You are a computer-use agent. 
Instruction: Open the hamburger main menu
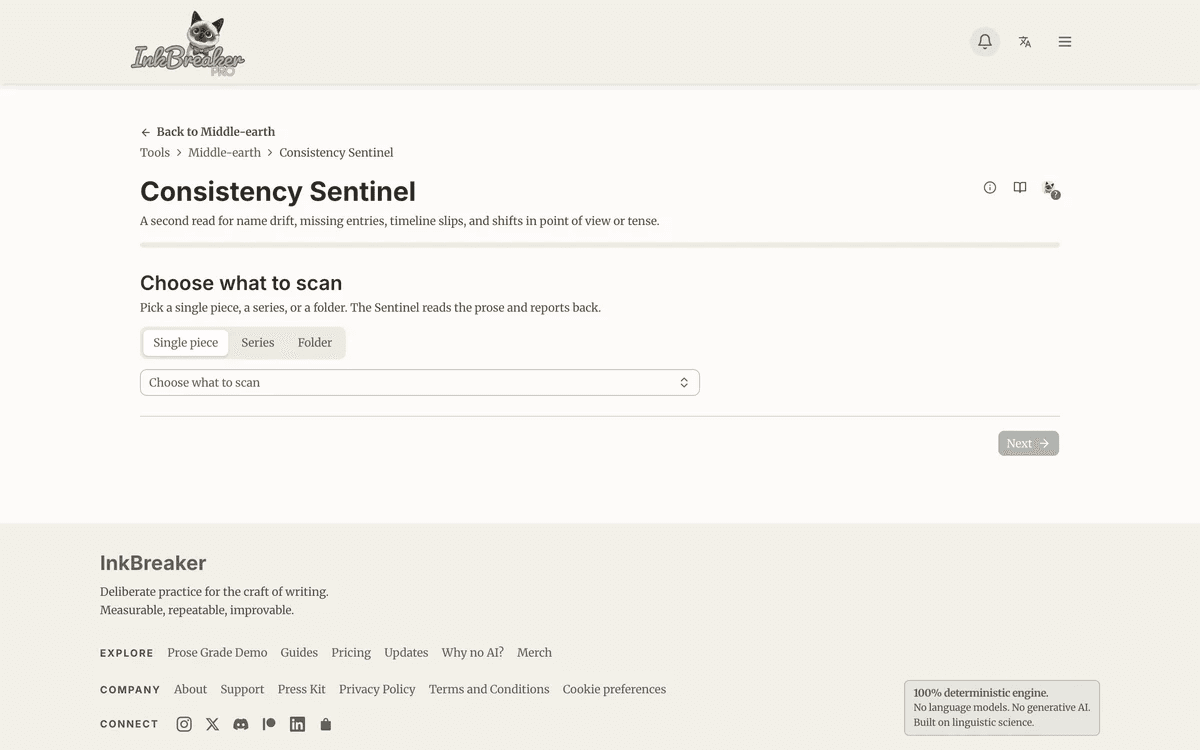pyautogui.click(x=1065, y=42)
